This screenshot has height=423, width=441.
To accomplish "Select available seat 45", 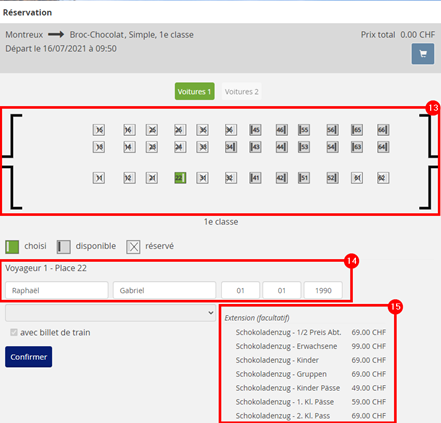I will [255, 130].
